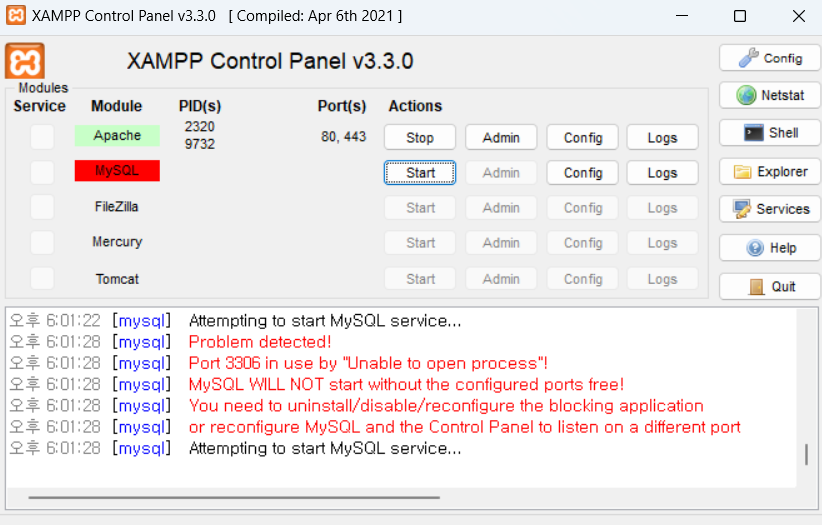Quit the XAMPP Control Panel
The image size is (822, 525).
click(x=770, y=286)
